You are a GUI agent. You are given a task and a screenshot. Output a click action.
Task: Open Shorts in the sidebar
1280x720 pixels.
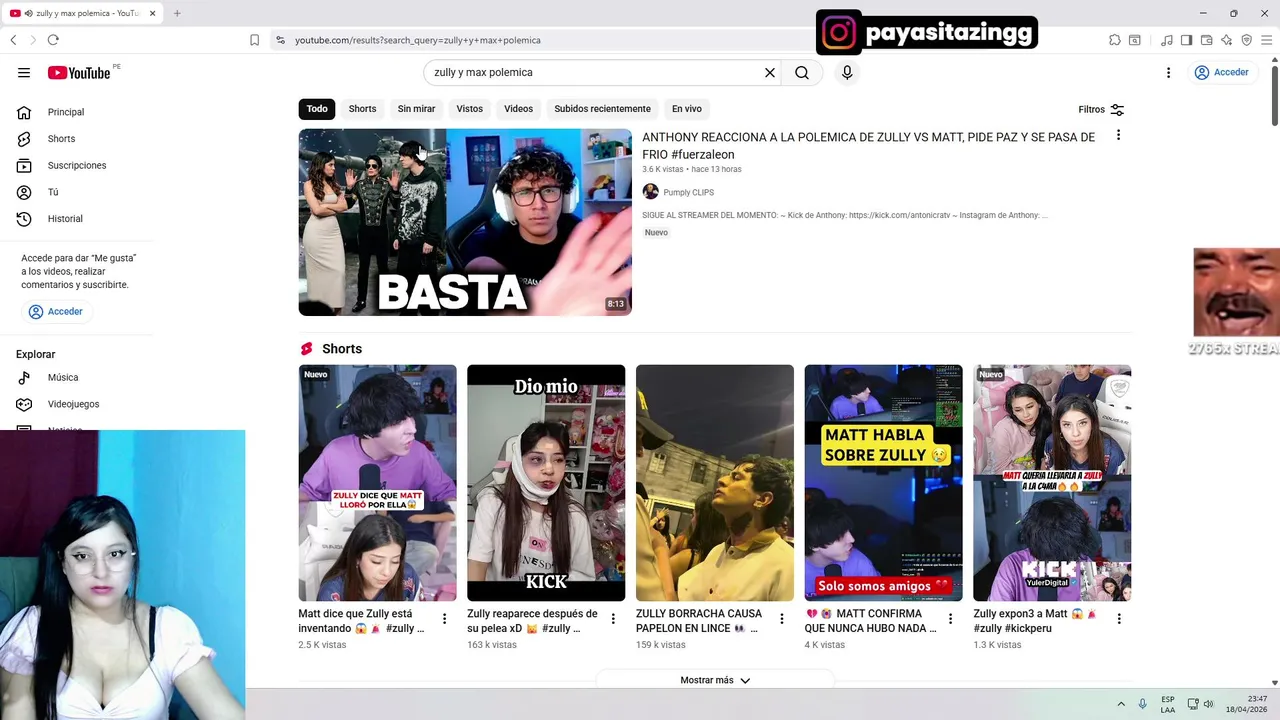[61, 139]
